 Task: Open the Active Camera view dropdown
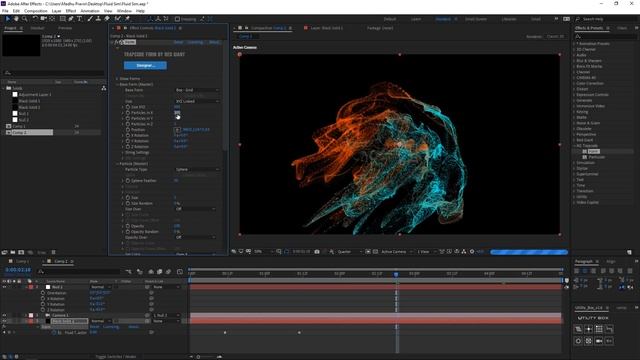click(397, 252)
